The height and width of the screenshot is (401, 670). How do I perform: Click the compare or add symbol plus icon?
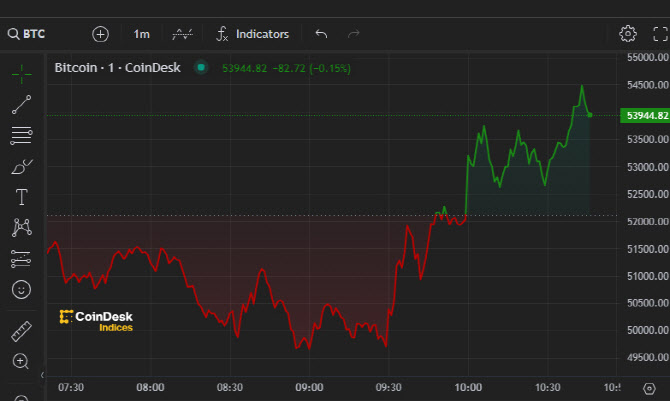[100, 34]
